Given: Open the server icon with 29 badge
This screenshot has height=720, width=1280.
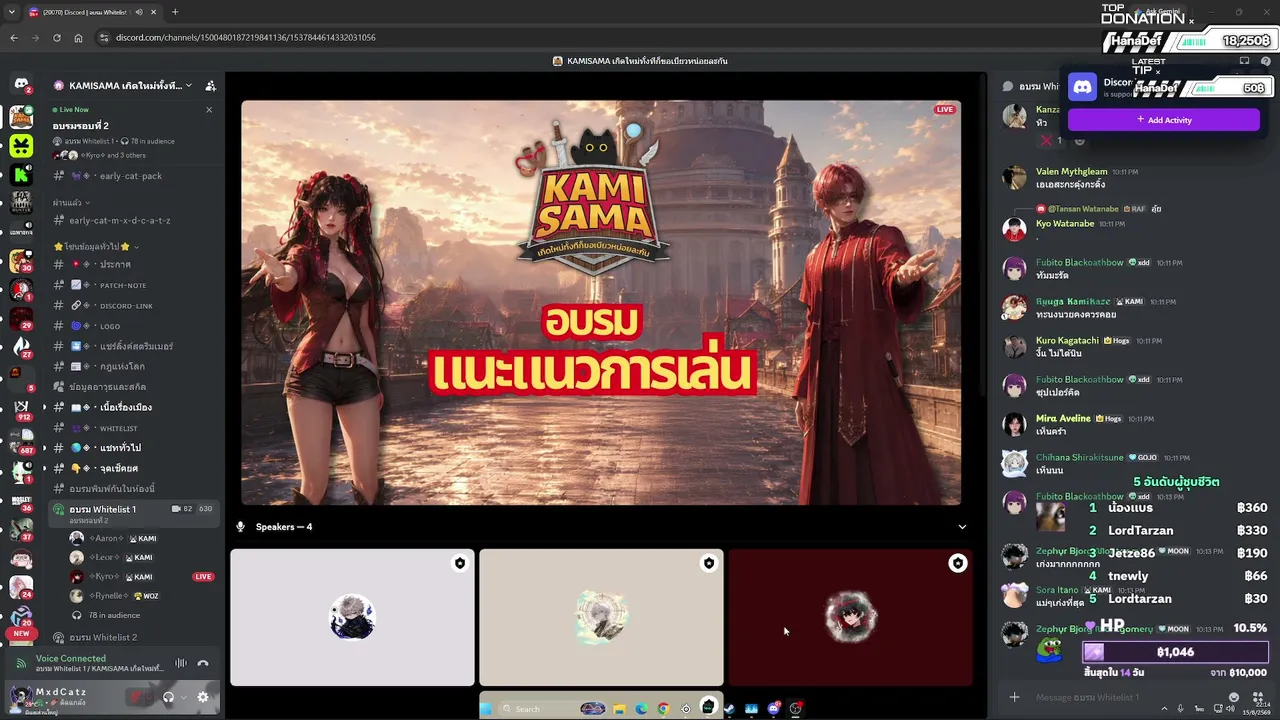Looking at the screenshot, I should click(x=21, y=319).
